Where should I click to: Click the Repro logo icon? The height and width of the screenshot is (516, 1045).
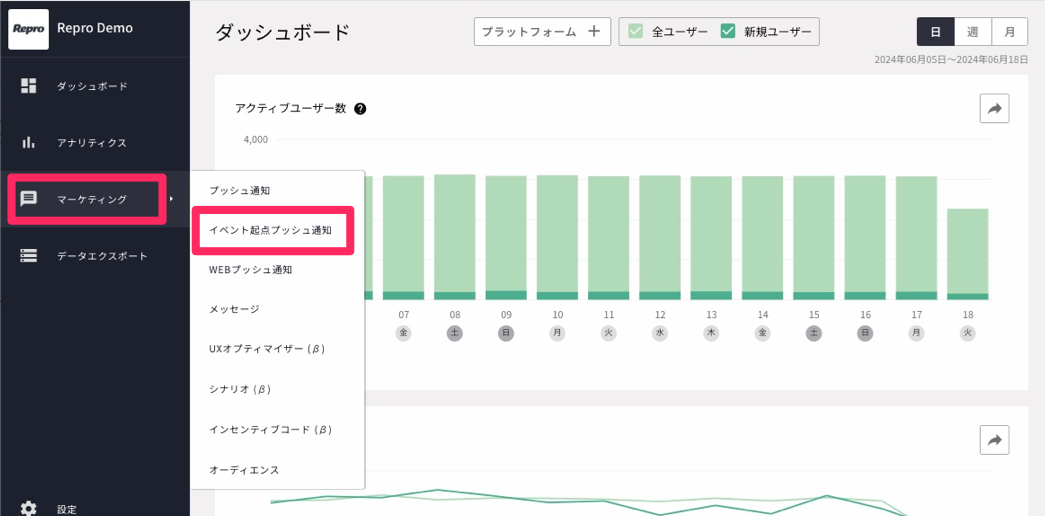click(x=28, y=29)
